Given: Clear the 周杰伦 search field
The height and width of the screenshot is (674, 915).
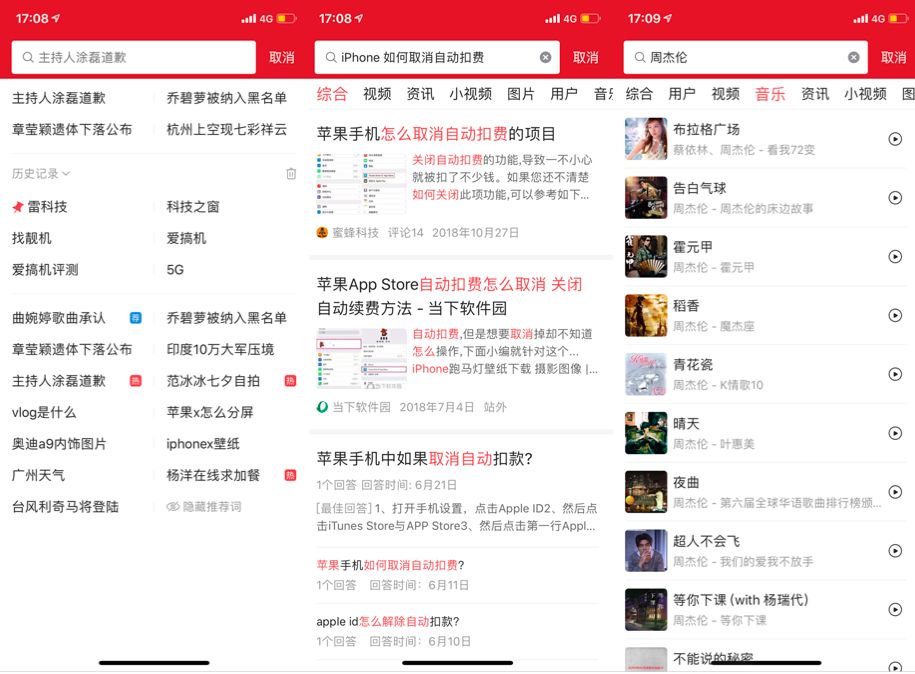Looking at the screenshot, I should pyautogui.click(x=853, y=57).
